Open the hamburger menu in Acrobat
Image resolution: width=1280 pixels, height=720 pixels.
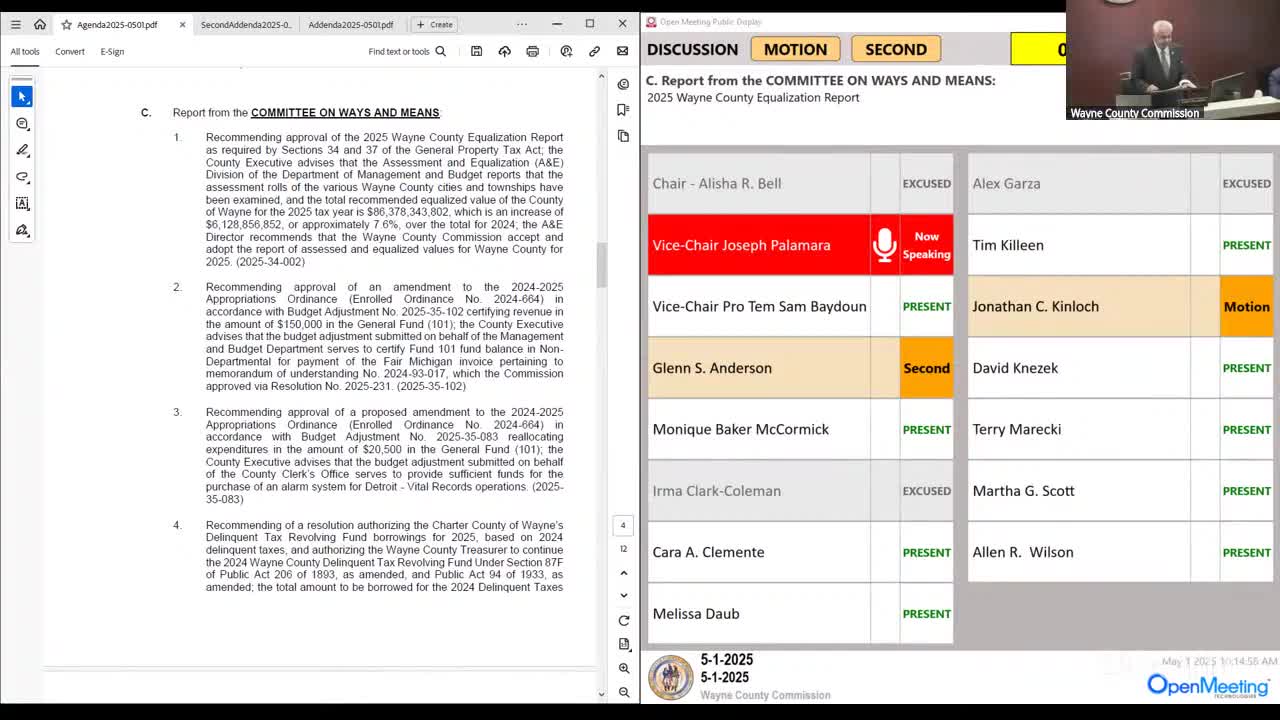point(15,24)
